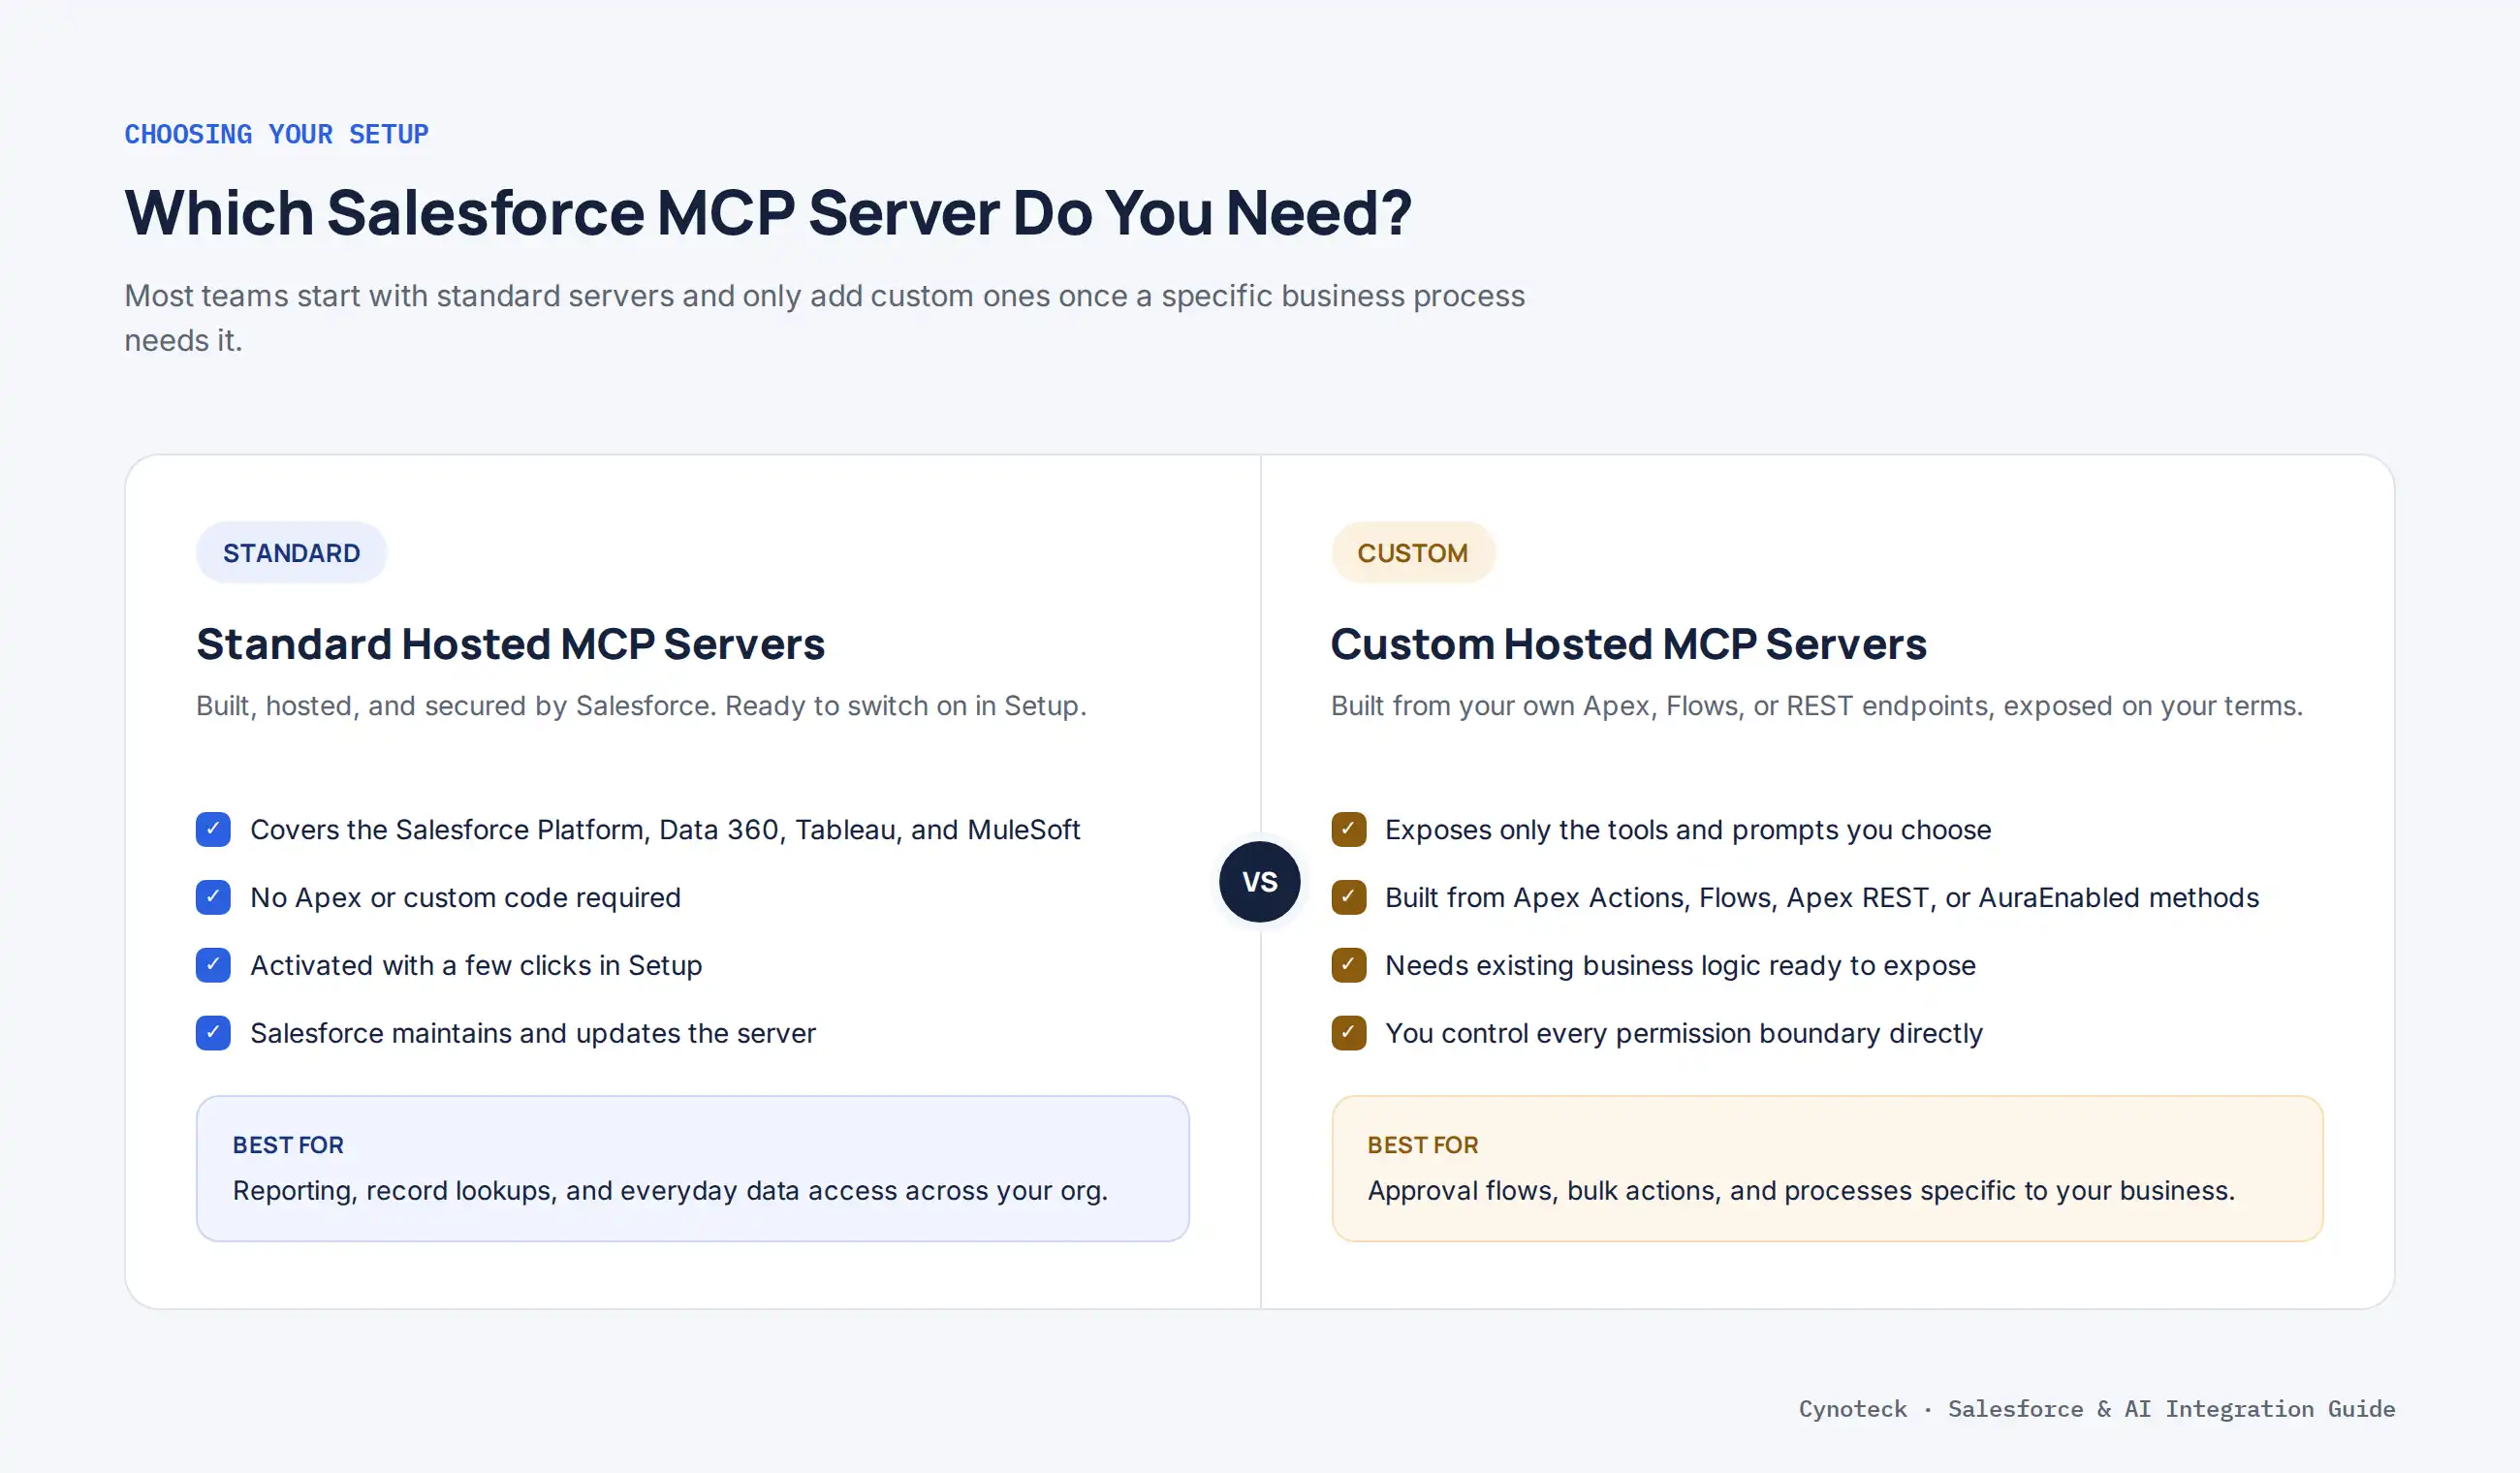Click the brown checkmark for 'Built from Apex Actions, Flows'
2520x1473 pixels.
pos(1348,897)
